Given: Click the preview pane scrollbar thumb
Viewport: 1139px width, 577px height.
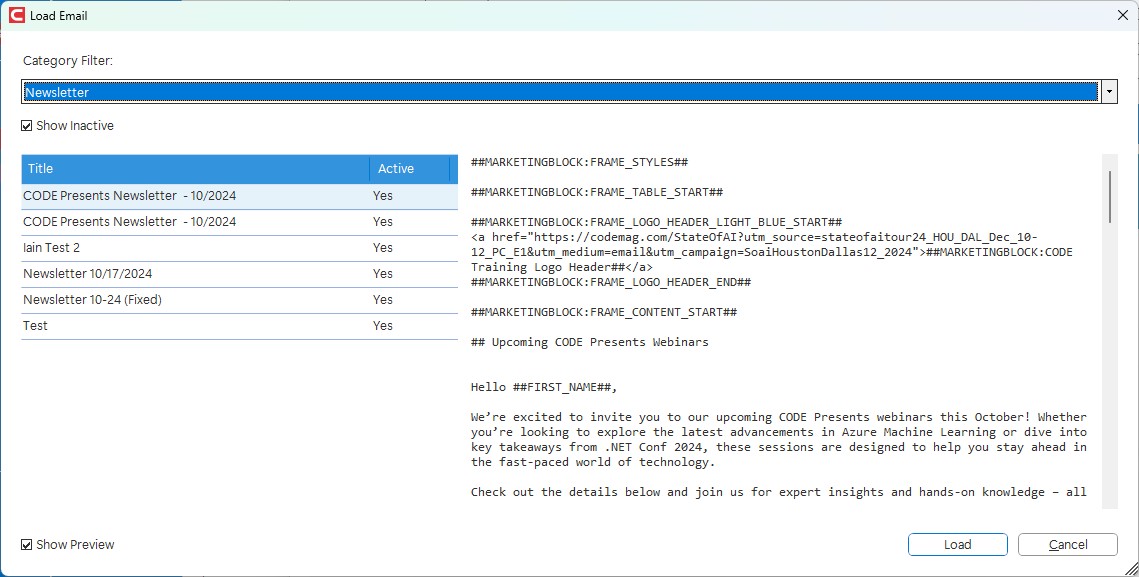Looking at the screenshot, I should 1109,196.
